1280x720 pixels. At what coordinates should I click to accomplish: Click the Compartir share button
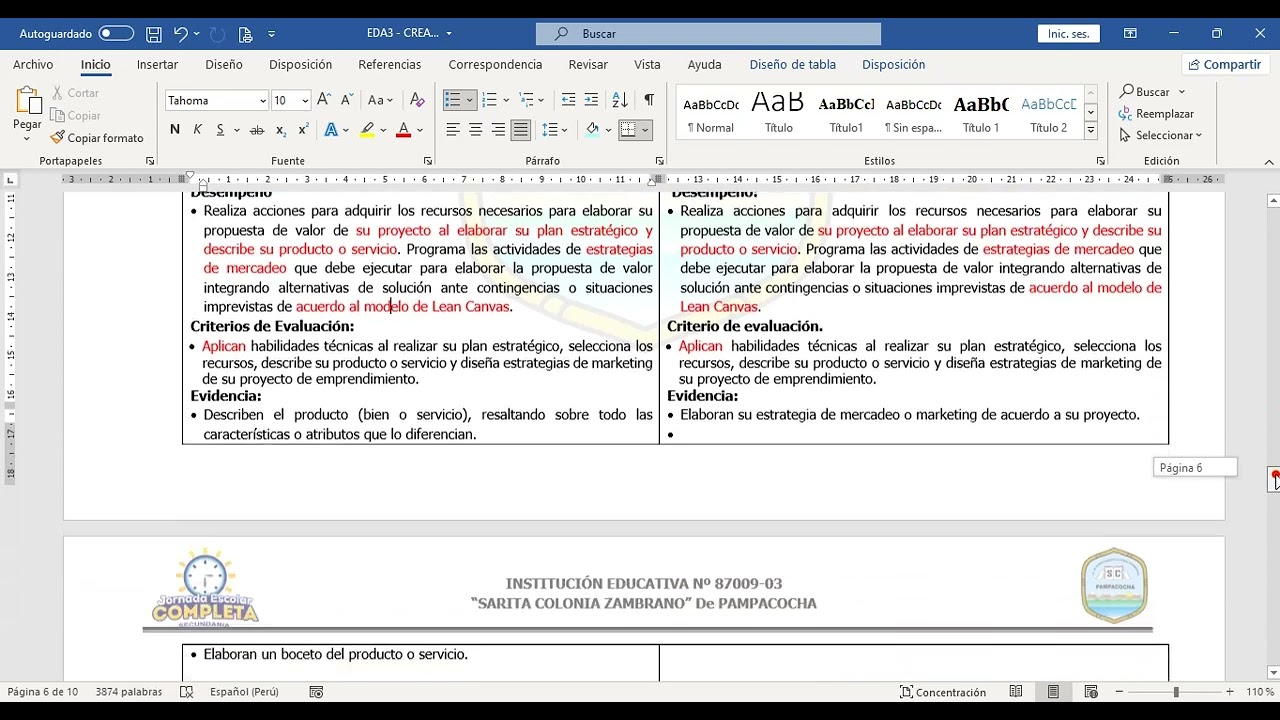click(1224, 64)
